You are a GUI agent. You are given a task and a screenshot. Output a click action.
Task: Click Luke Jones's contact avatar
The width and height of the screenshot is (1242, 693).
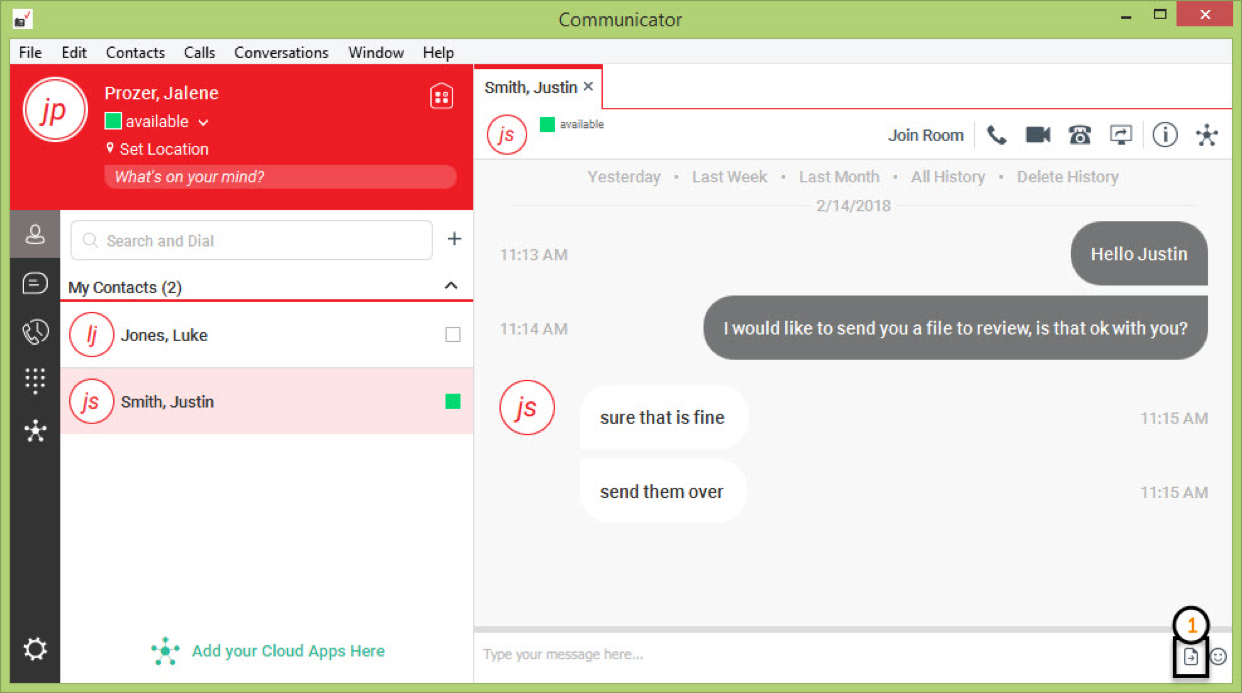point(91,335)
